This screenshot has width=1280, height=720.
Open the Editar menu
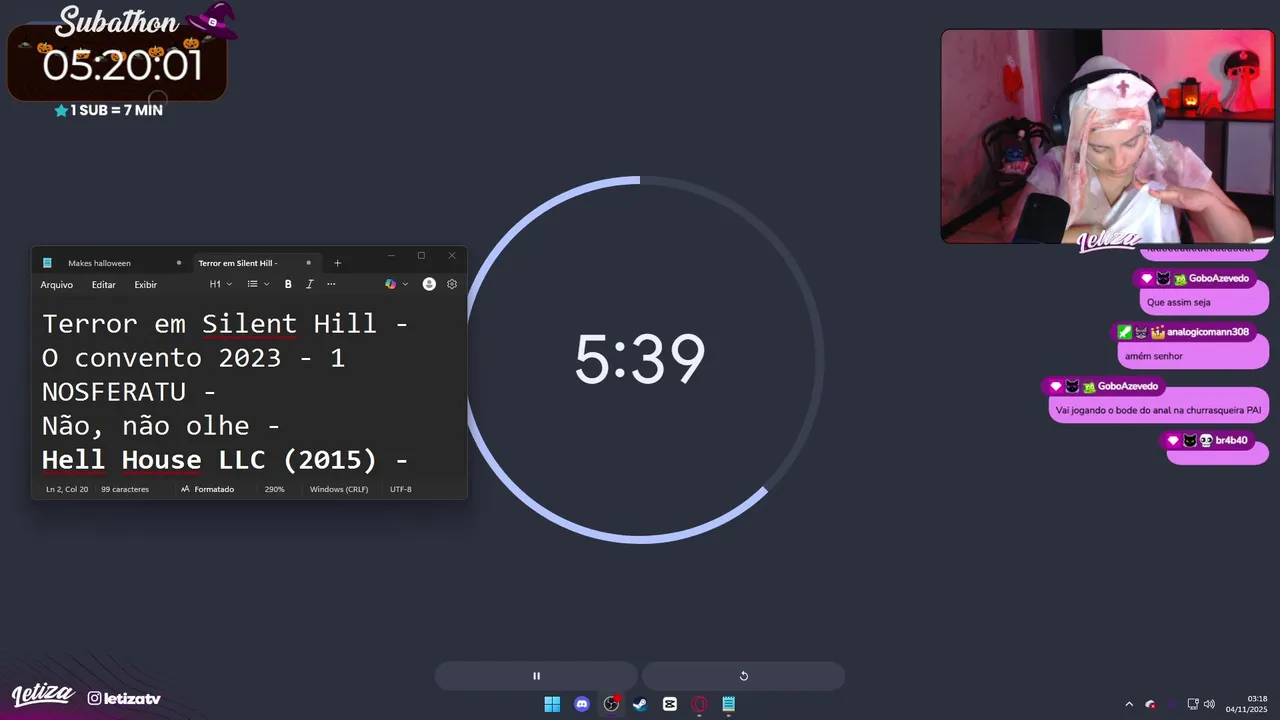(x=104, y=285)
